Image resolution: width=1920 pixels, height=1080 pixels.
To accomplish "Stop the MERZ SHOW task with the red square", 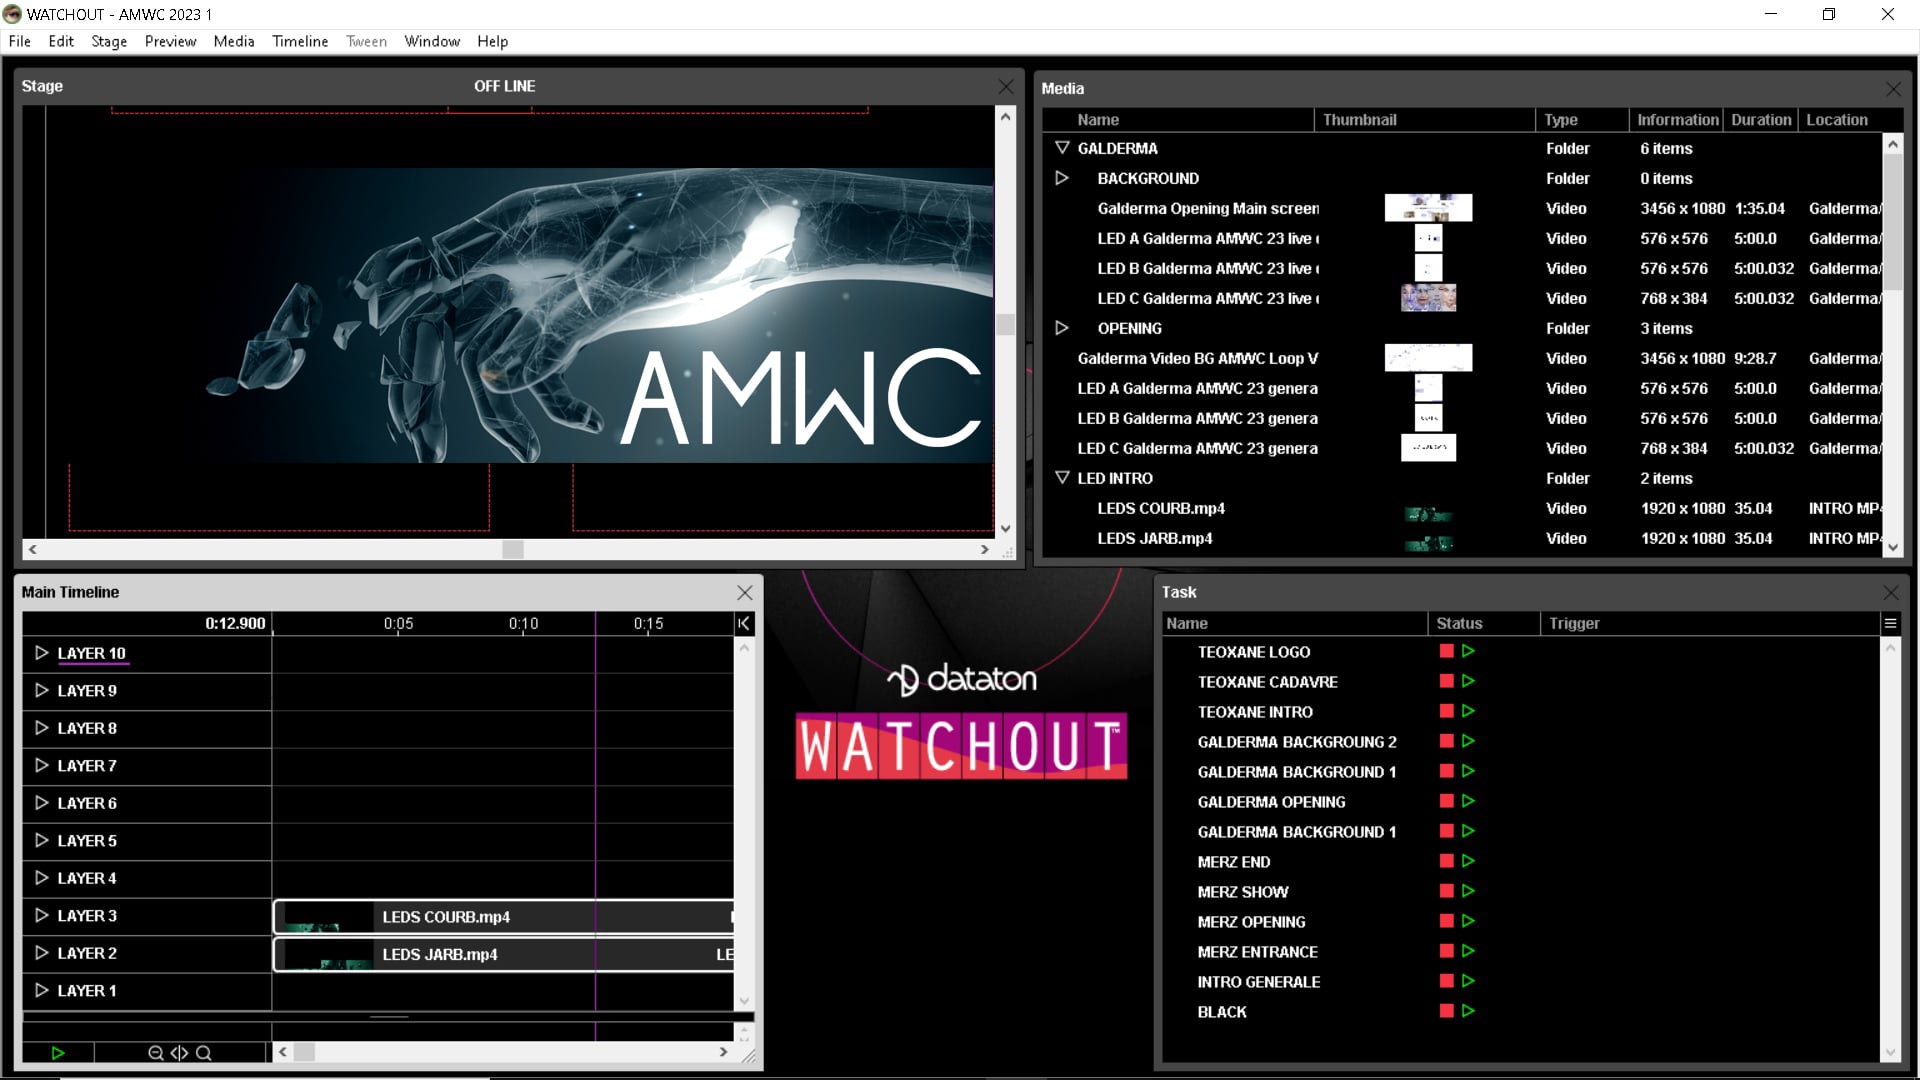I will pyautogui.click(x=1445, y=891).
